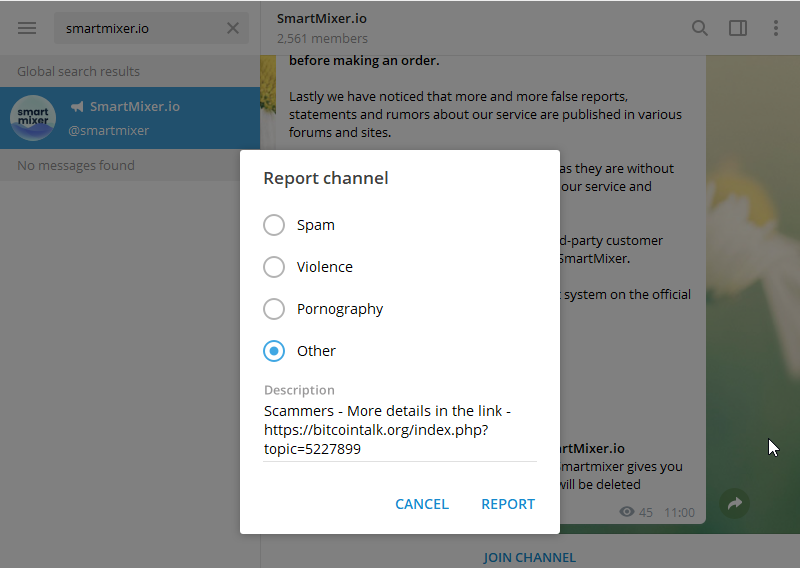Click the message views eye icon
This screenshot has height=568, width=800.
627,512
